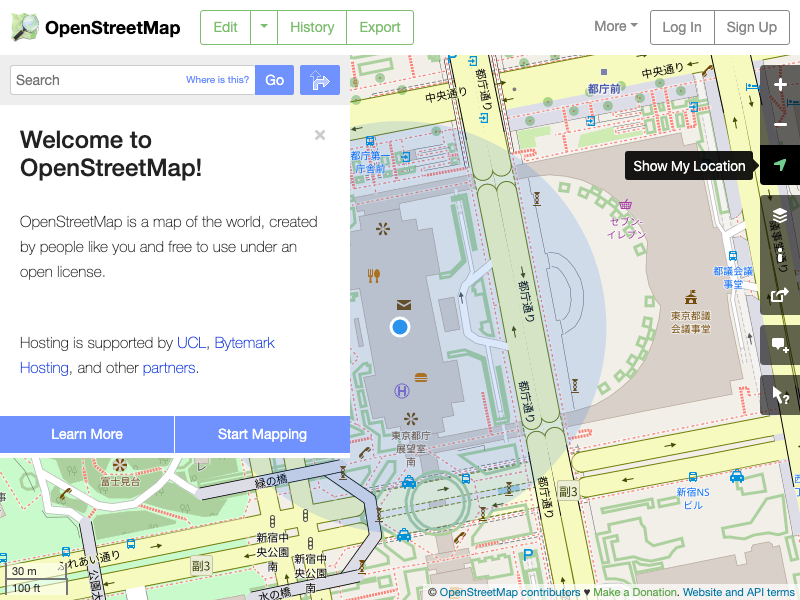Screen dimensions: 800x600
Task: Open the Export tab
Action: [x=380, y=27]
